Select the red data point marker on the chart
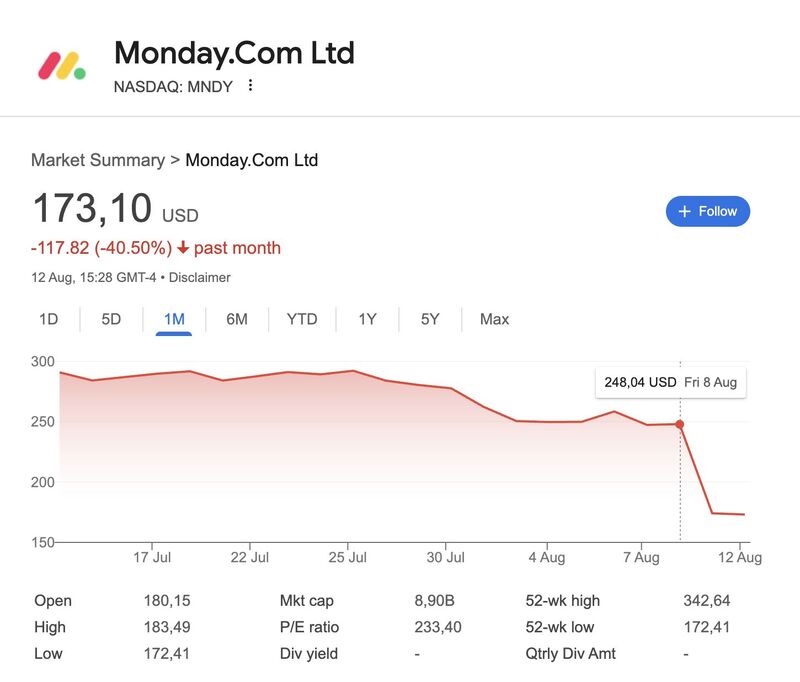Screen dimensions: 800x682 pyautogui.click(x=679, y=424)
